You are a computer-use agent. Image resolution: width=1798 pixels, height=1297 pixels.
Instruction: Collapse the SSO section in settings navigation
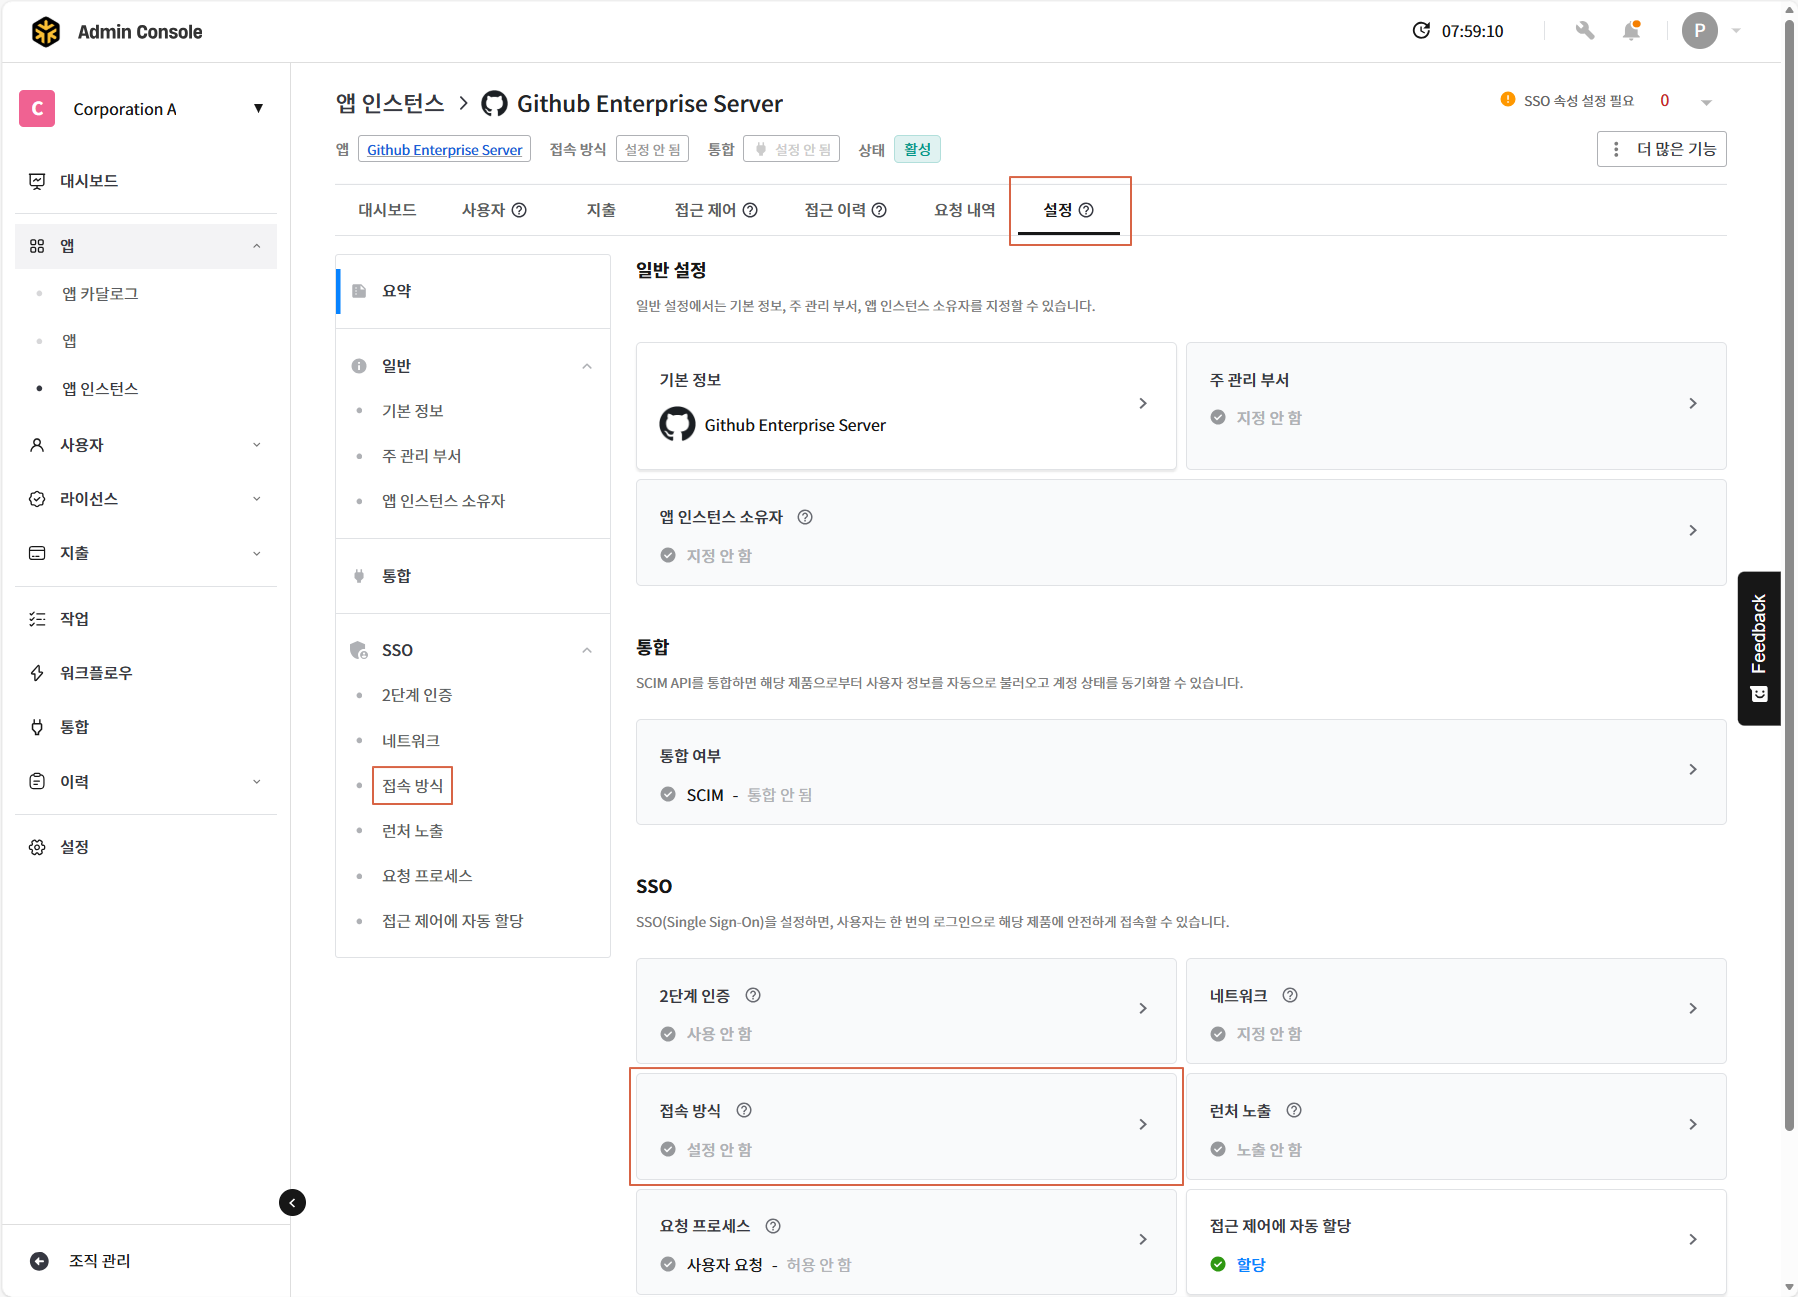587,650
